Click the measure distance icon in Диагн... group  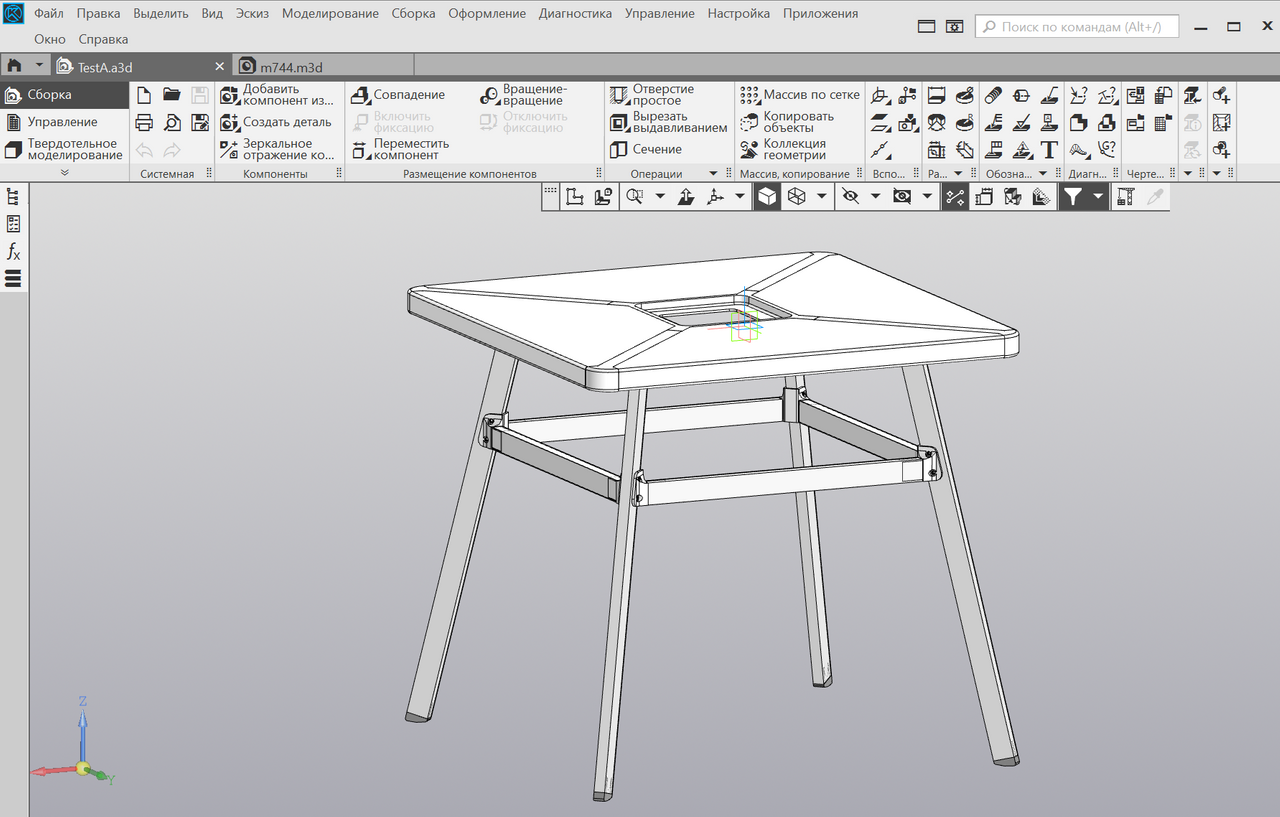click(x=1078, y=95)
